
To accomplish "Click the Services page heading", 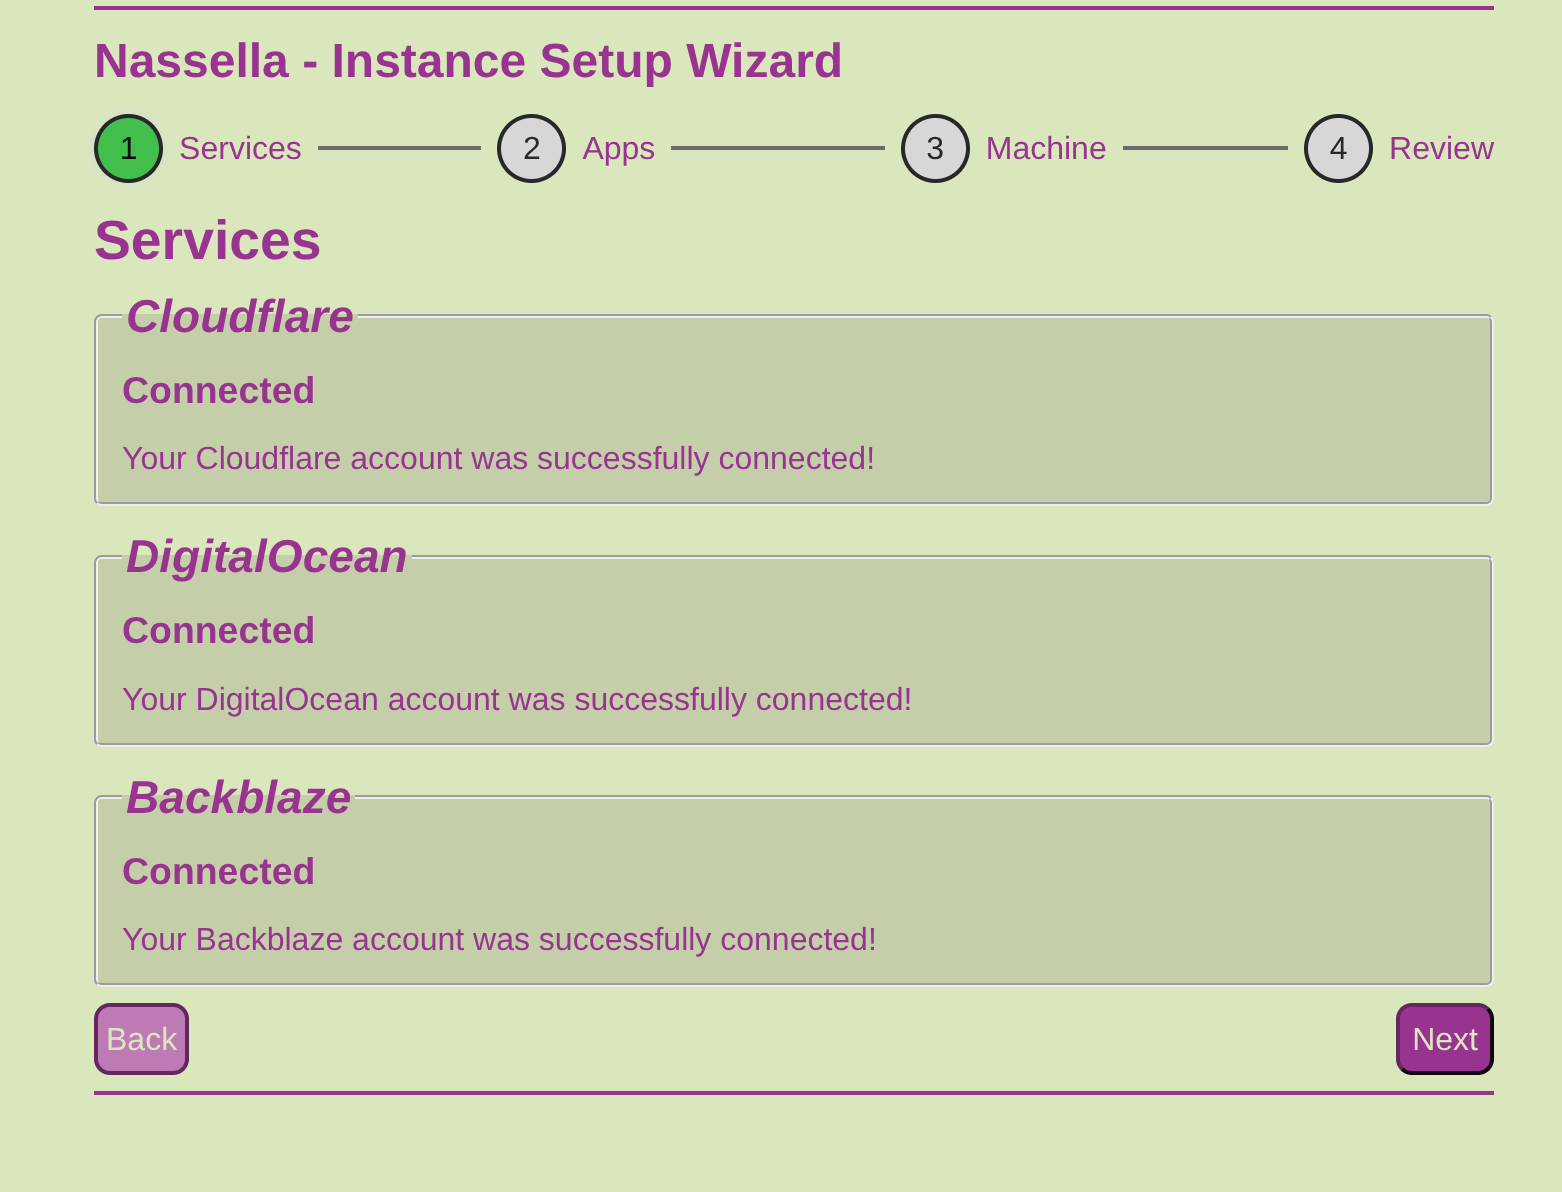I will tap(207, 240).
